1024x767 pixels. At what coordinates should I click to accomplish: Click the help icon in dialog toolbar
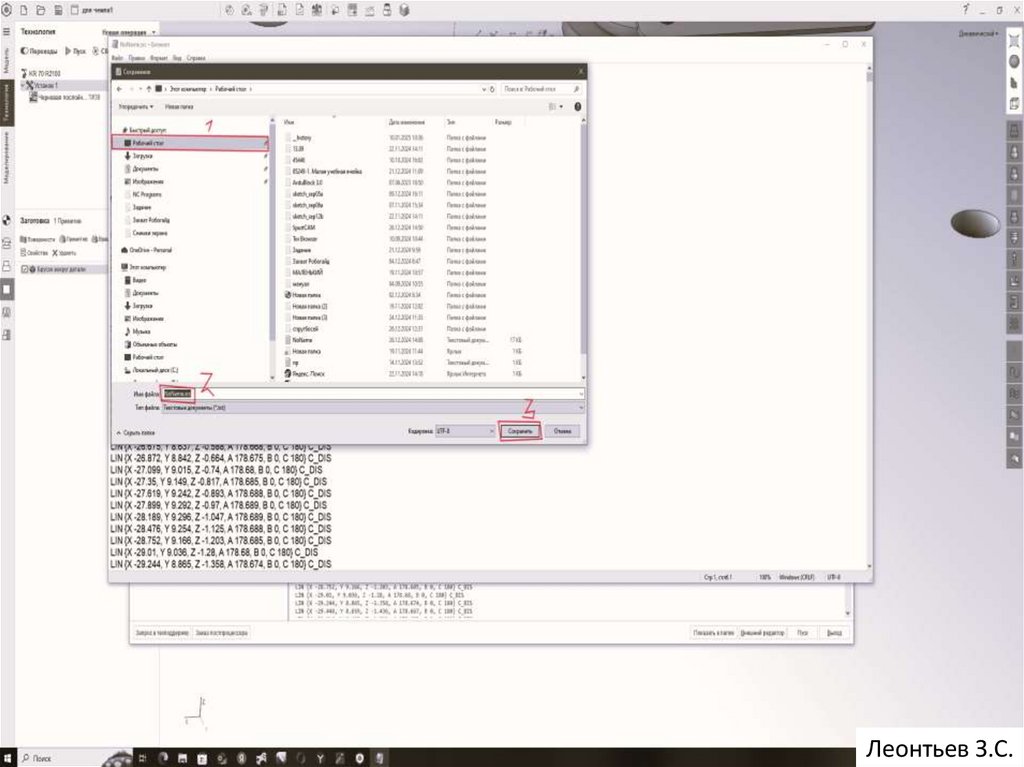[577, 106]
